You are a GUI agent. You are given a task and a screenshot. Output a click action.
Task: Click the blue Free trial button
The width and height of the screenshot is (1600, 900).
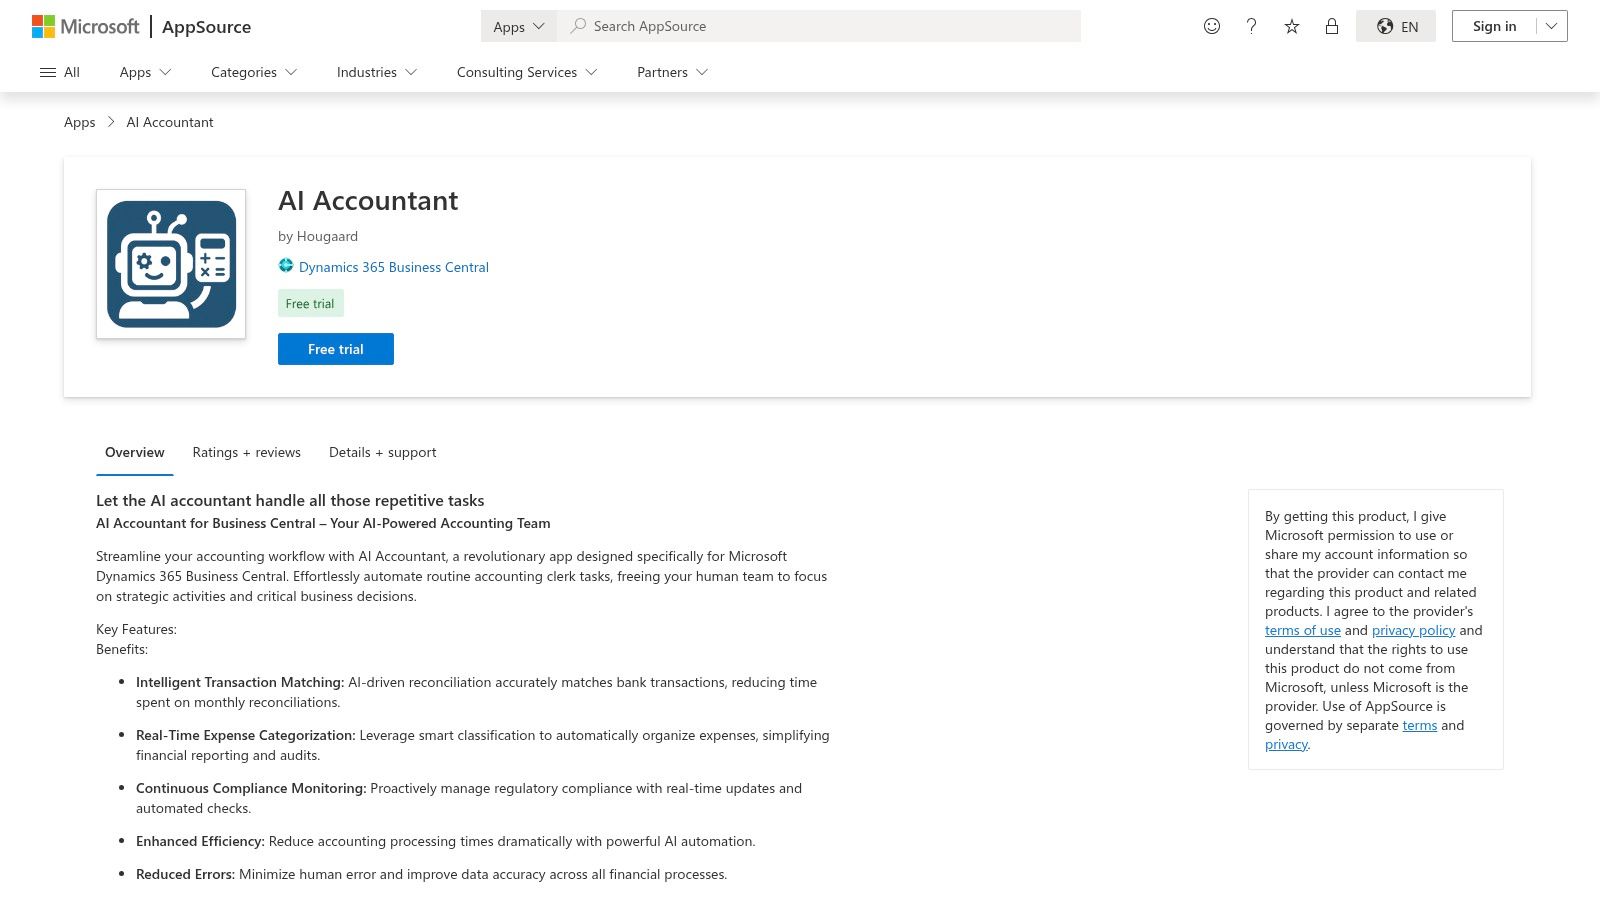tap(335, 348)
